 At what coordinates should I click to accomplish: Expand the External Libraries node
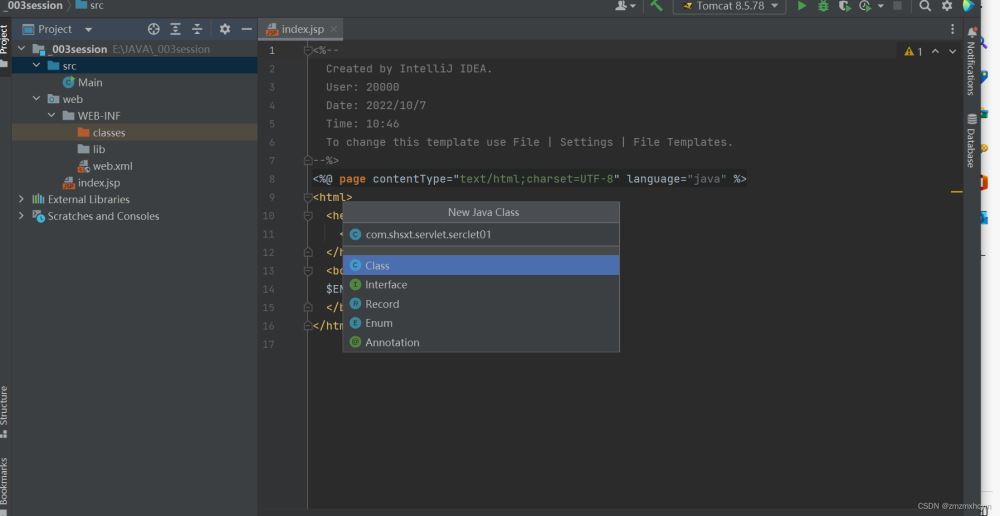(21, 199)
